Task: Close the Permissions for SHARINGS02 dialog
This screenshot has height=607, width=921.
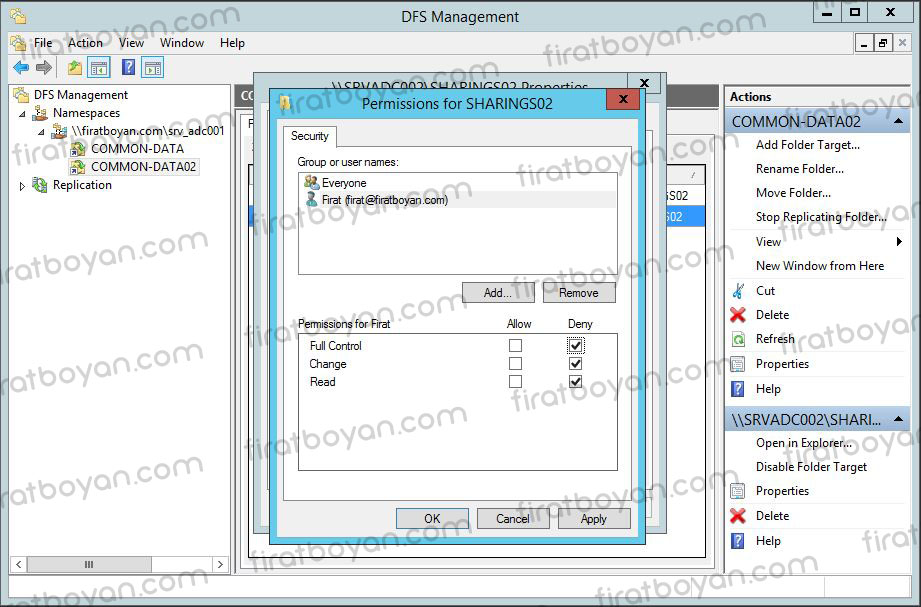Action: pos(623,99)
